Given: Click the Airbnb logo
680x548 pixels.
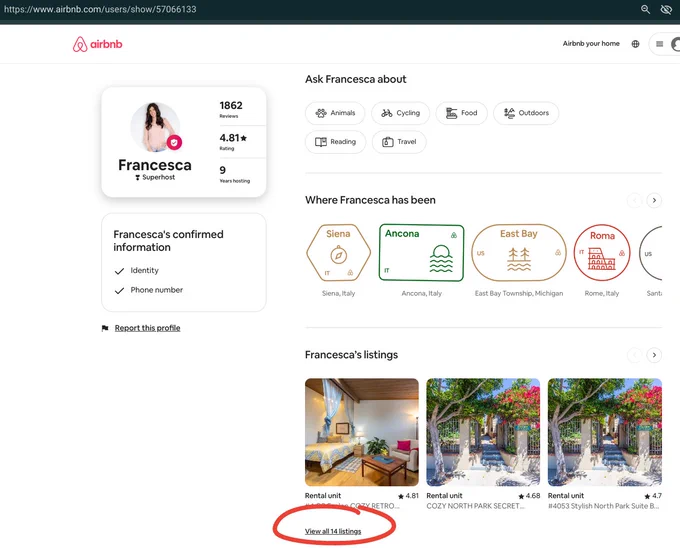Looking at the screenshot, I should (x=98, y=44).
